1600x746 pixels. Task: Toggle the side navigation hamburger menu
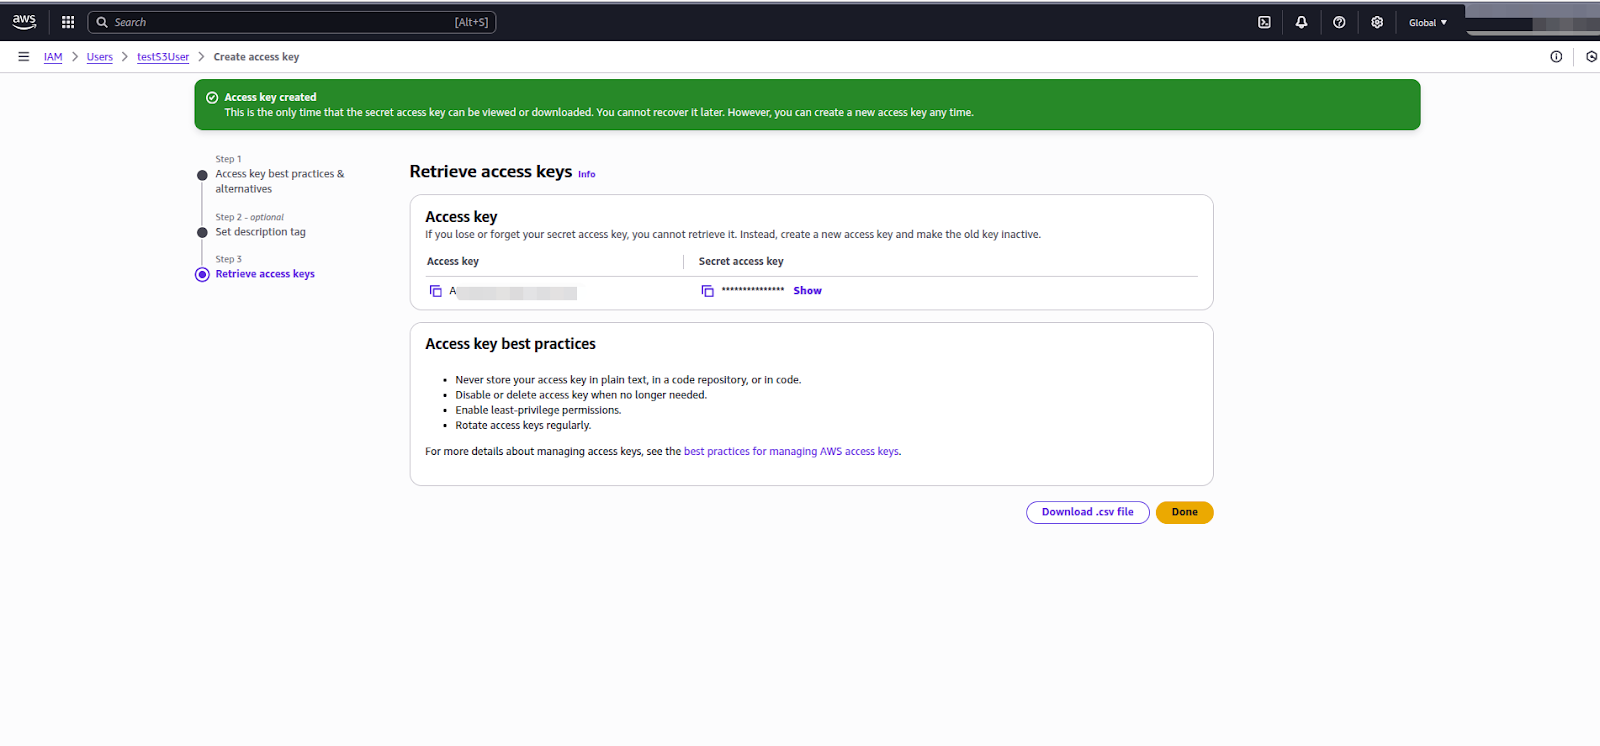(23, 57)
